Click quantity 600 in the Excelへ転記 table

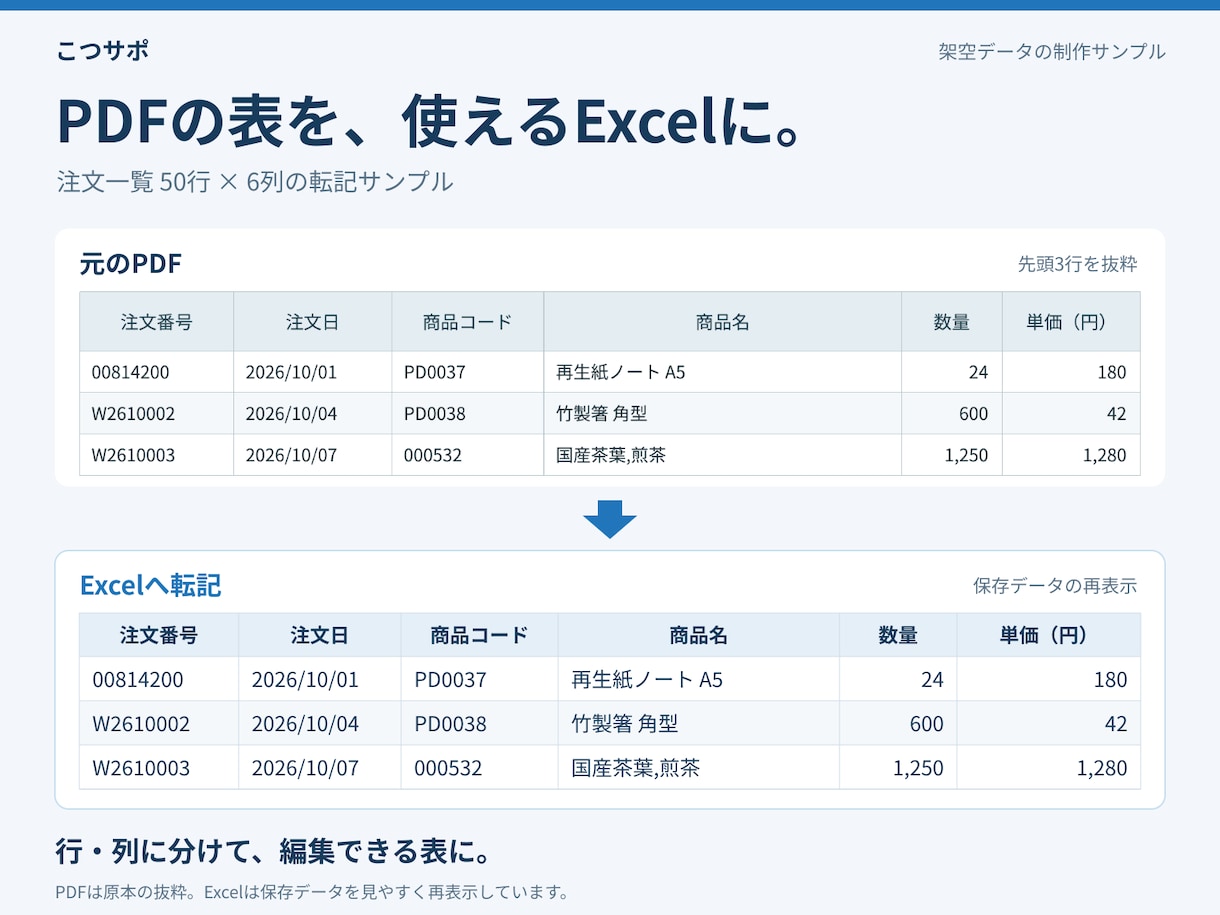pos(927,724)
